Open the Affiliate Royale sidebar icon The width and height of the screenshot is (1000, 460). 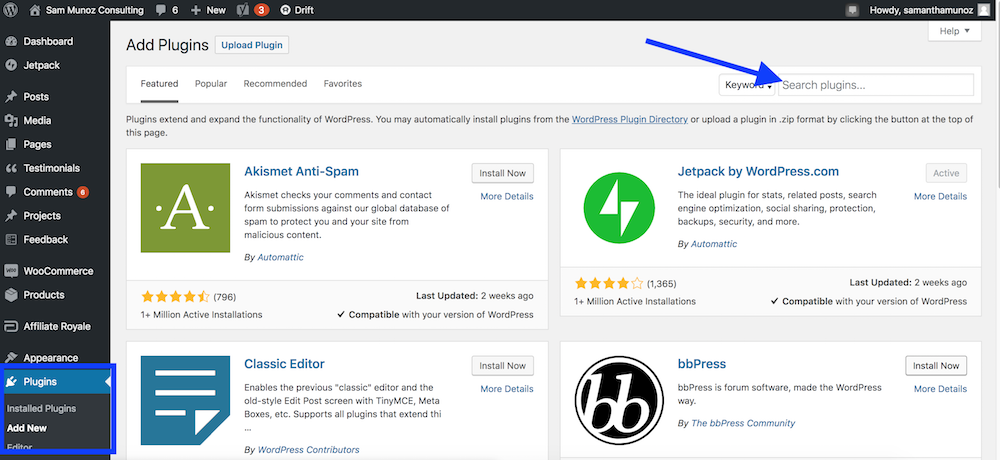pyautogui.click(x=11, y=326)
